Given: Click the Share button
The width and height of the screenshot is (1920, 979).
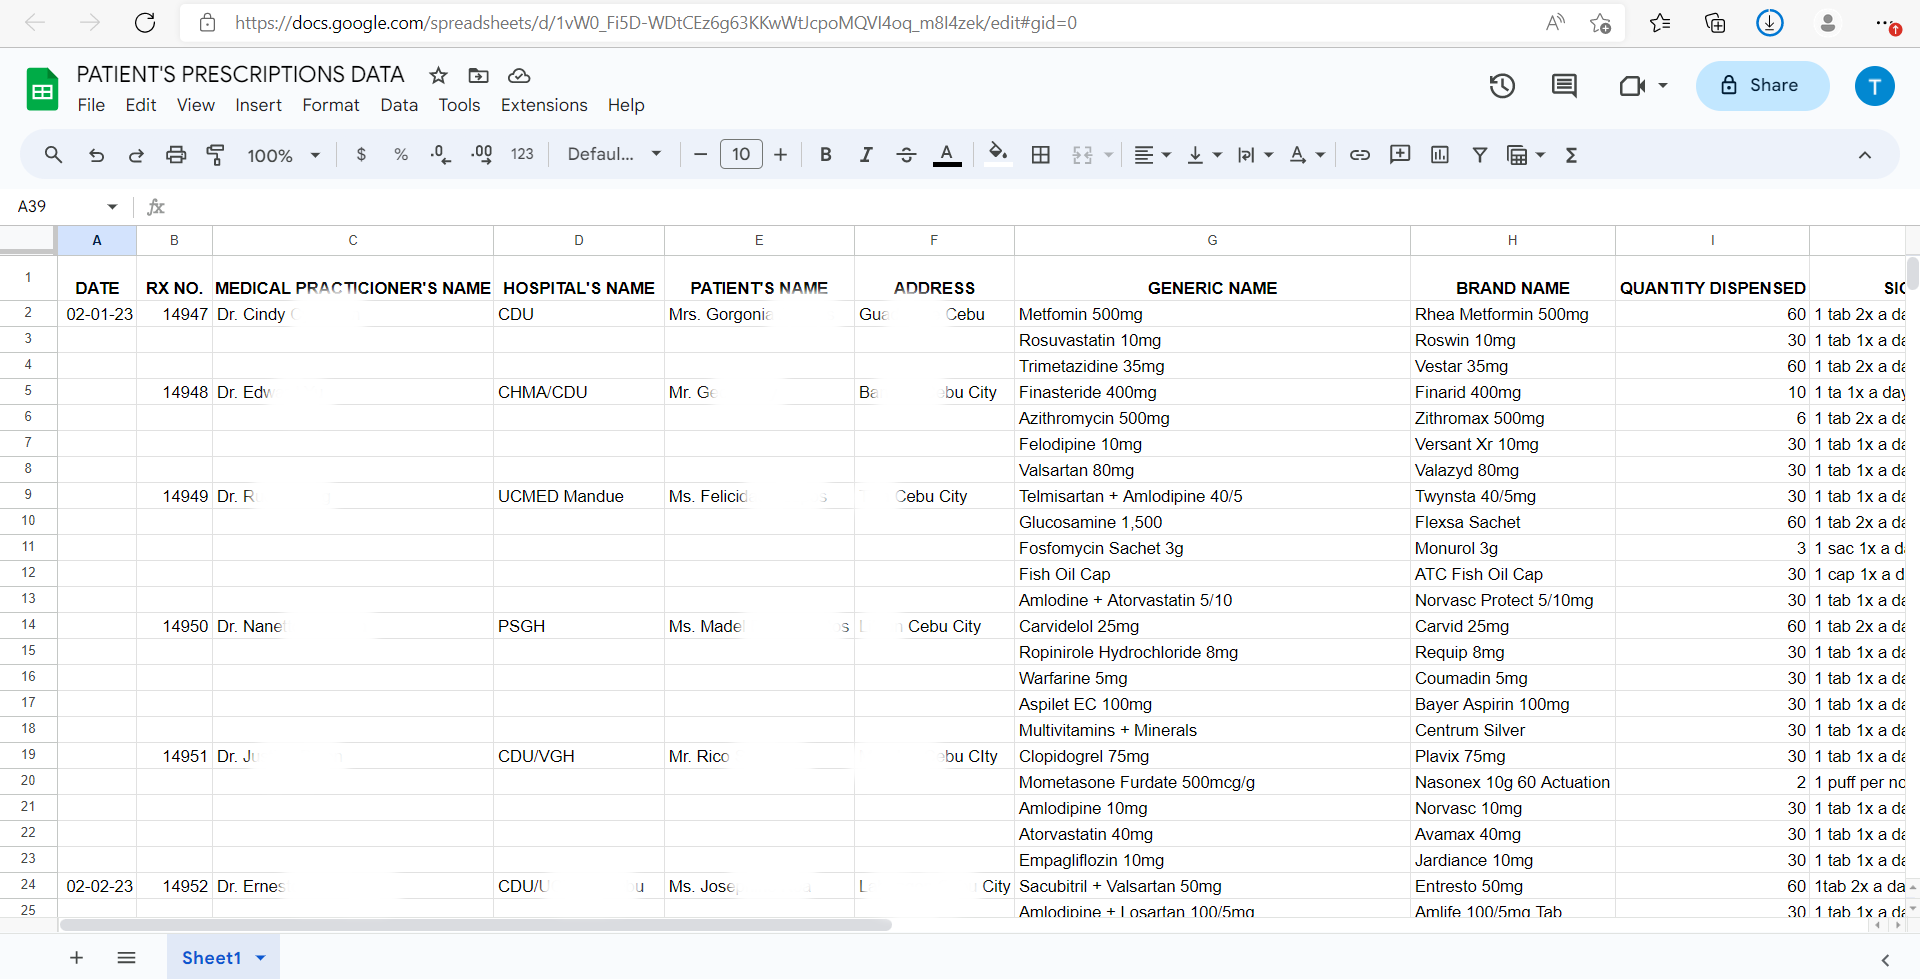Looking at the screenshot, I should 1762,86.
